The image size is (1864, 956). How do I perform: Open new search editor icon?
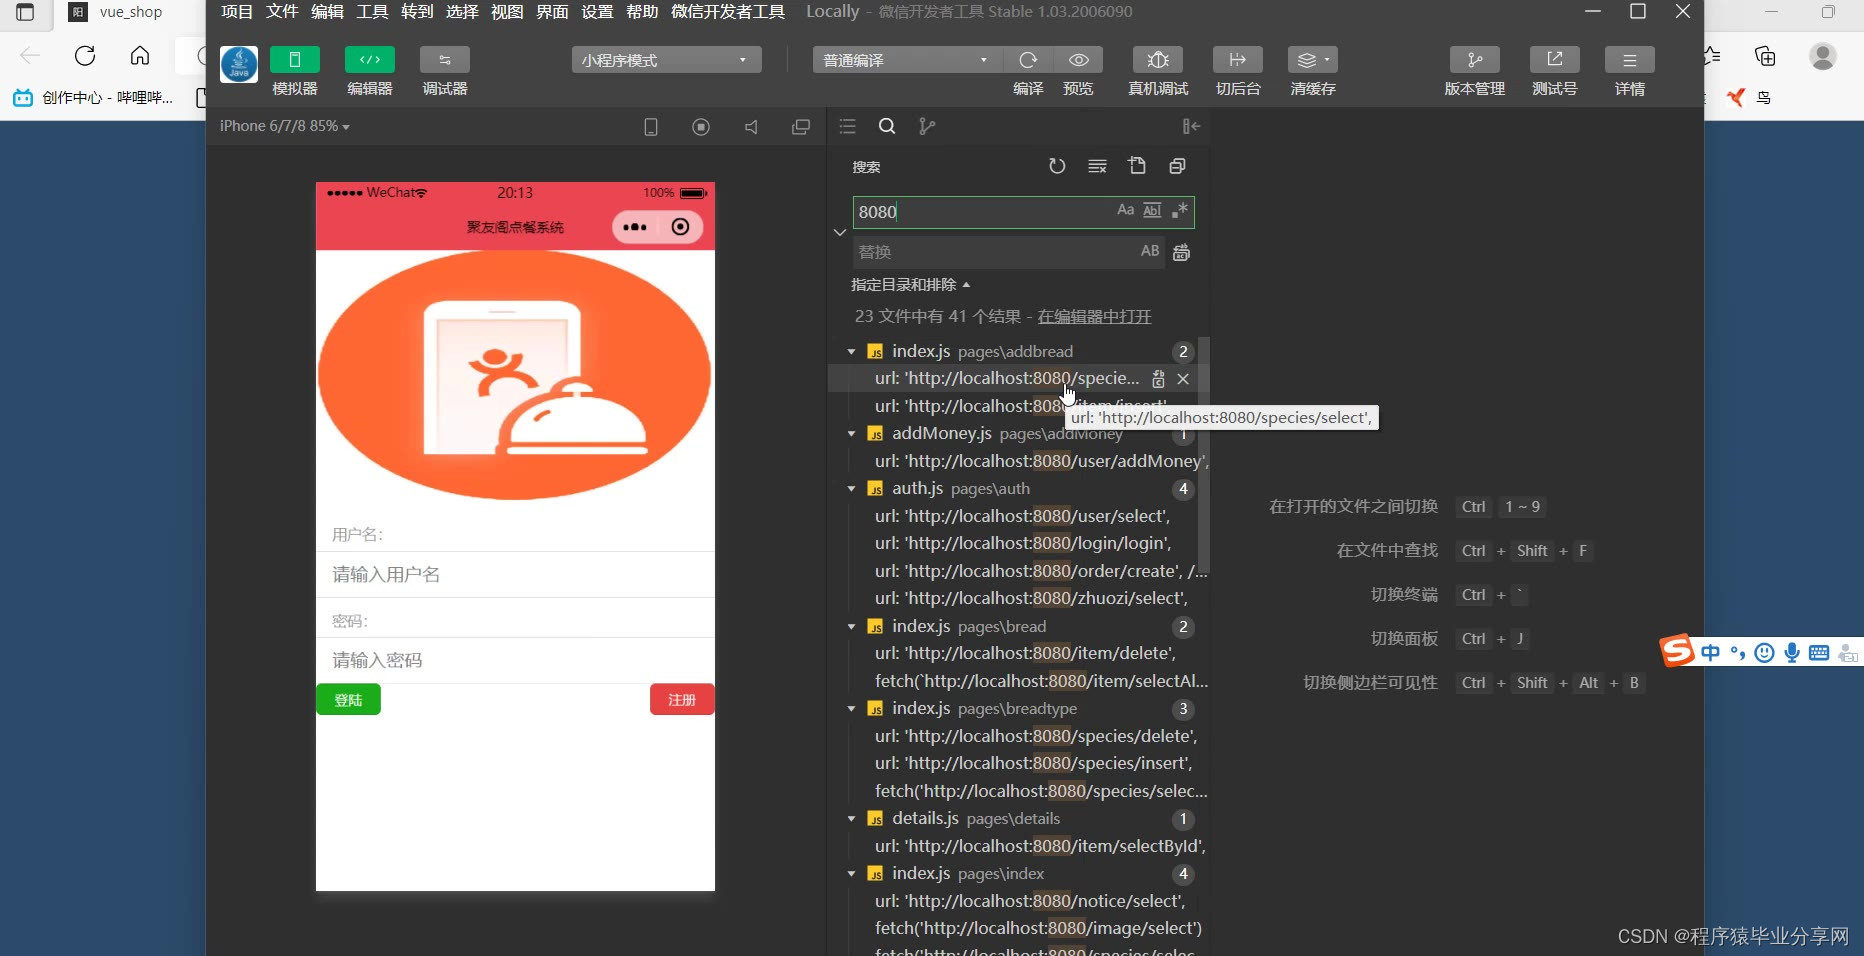(1137, 166)
